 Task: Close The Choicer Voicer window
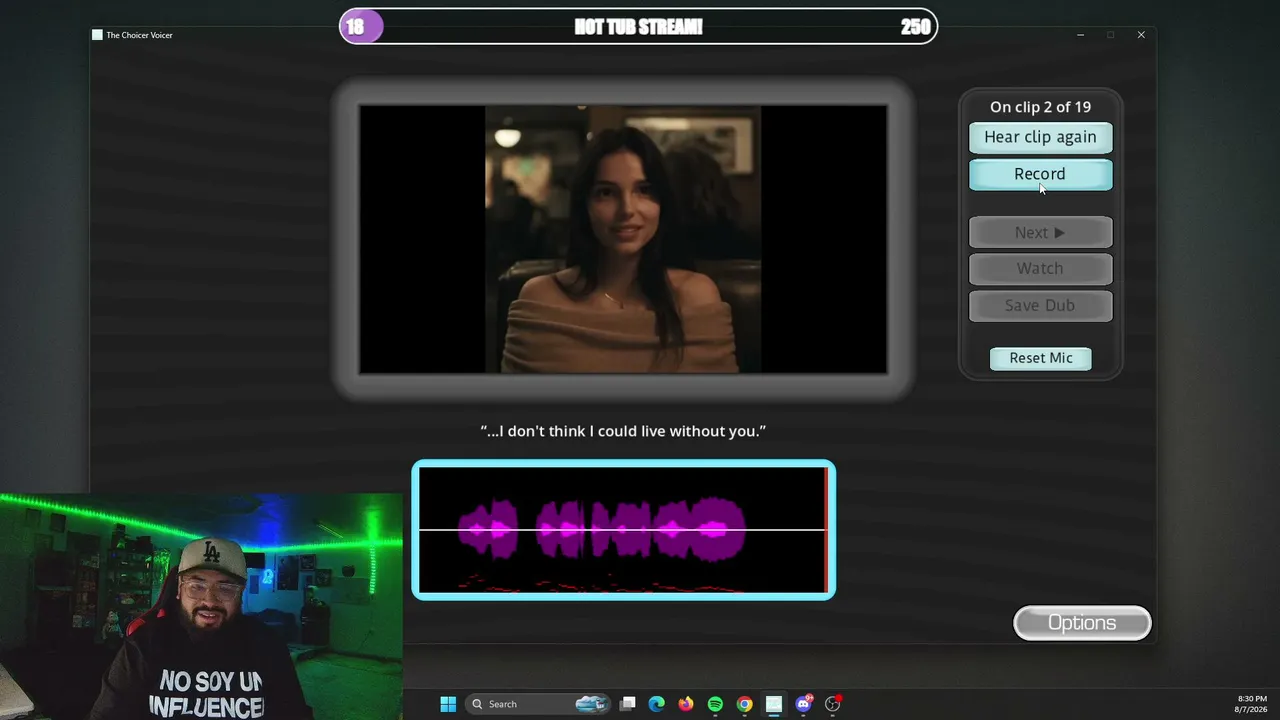point(1141,35)
